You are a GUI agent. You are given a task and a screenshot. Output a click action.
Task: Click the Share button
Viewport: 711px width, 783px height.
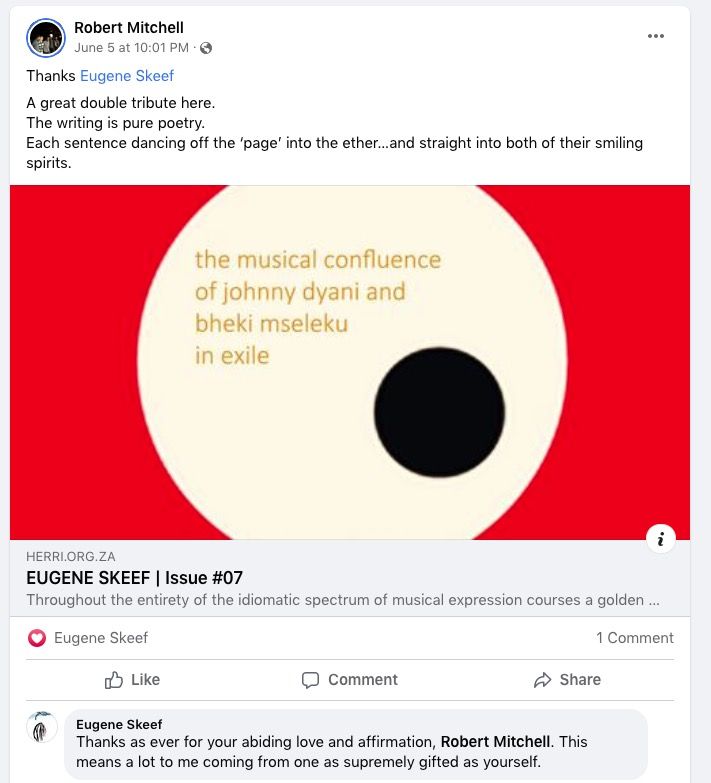tap(567, 680)
